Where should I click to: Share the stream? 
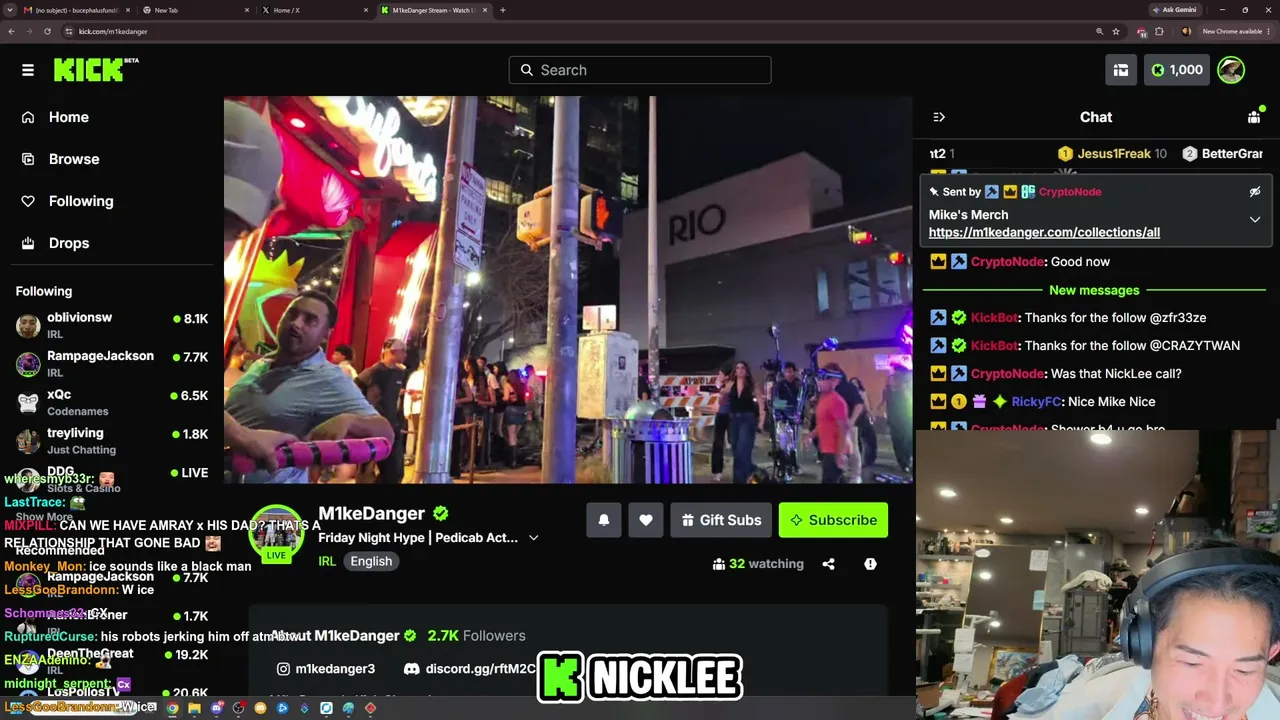click(x=828, y=564)
